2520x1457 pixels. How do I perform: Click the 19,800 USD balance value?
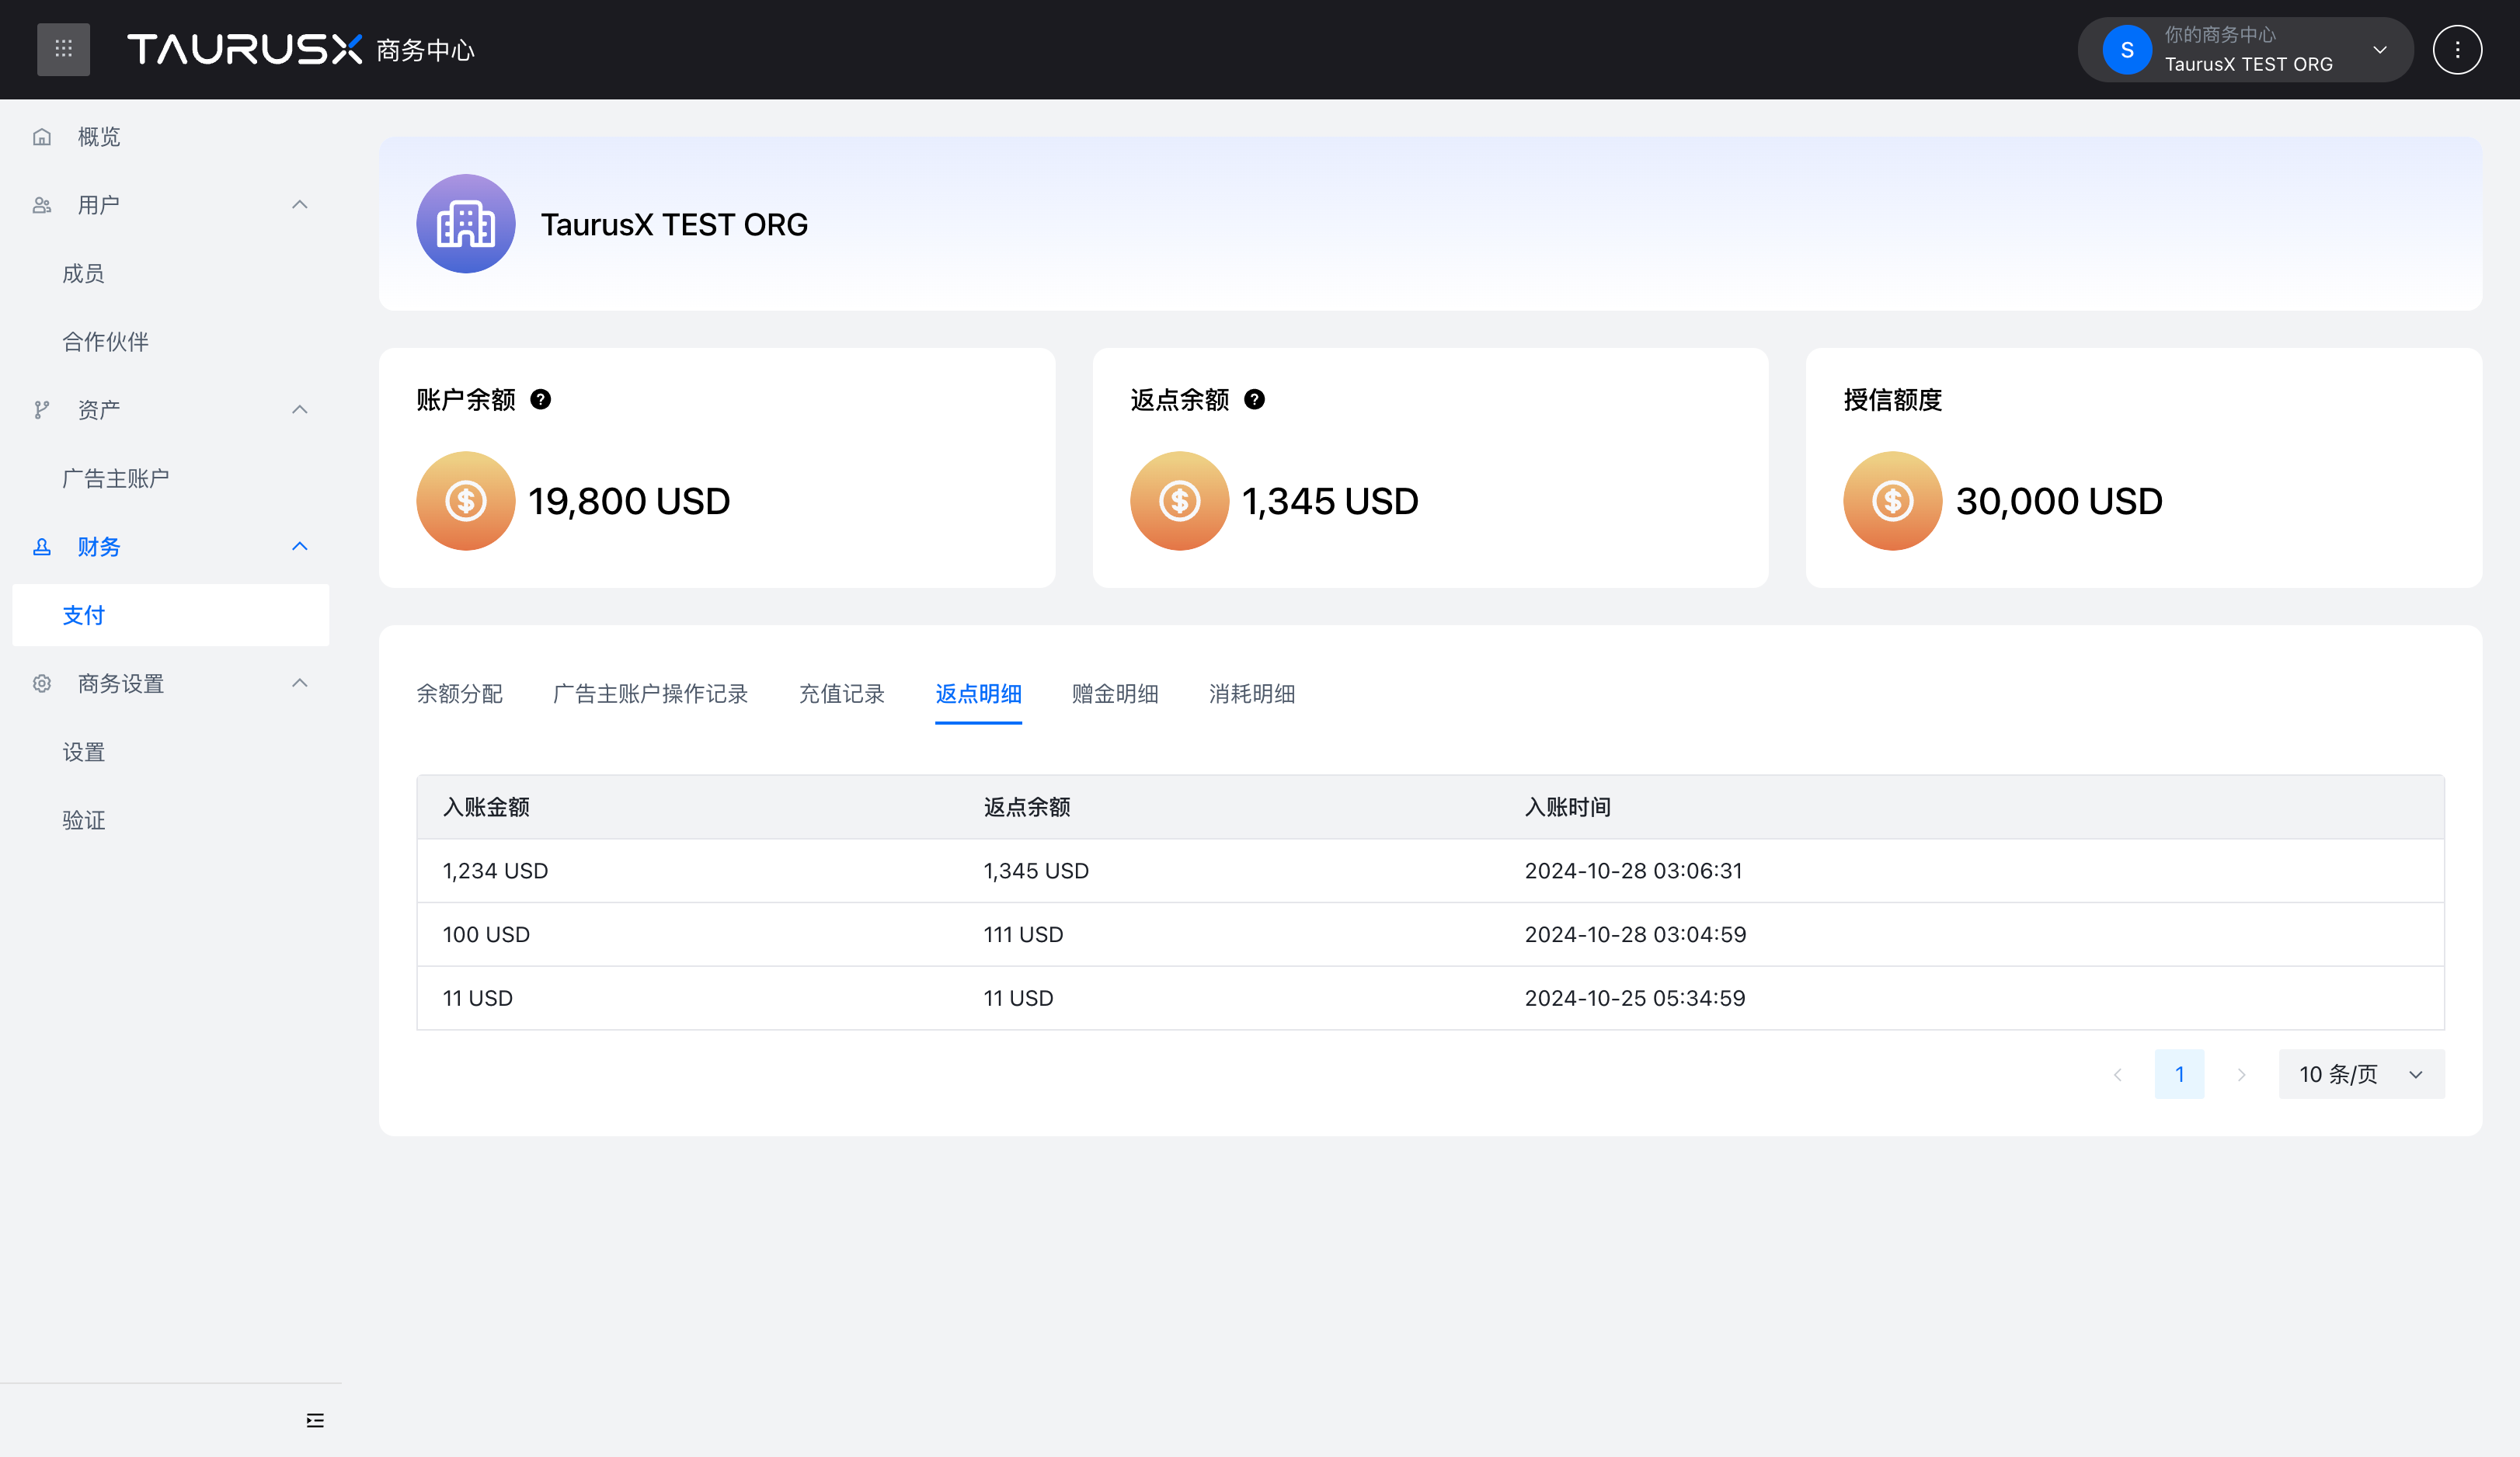tap(629, 501)
